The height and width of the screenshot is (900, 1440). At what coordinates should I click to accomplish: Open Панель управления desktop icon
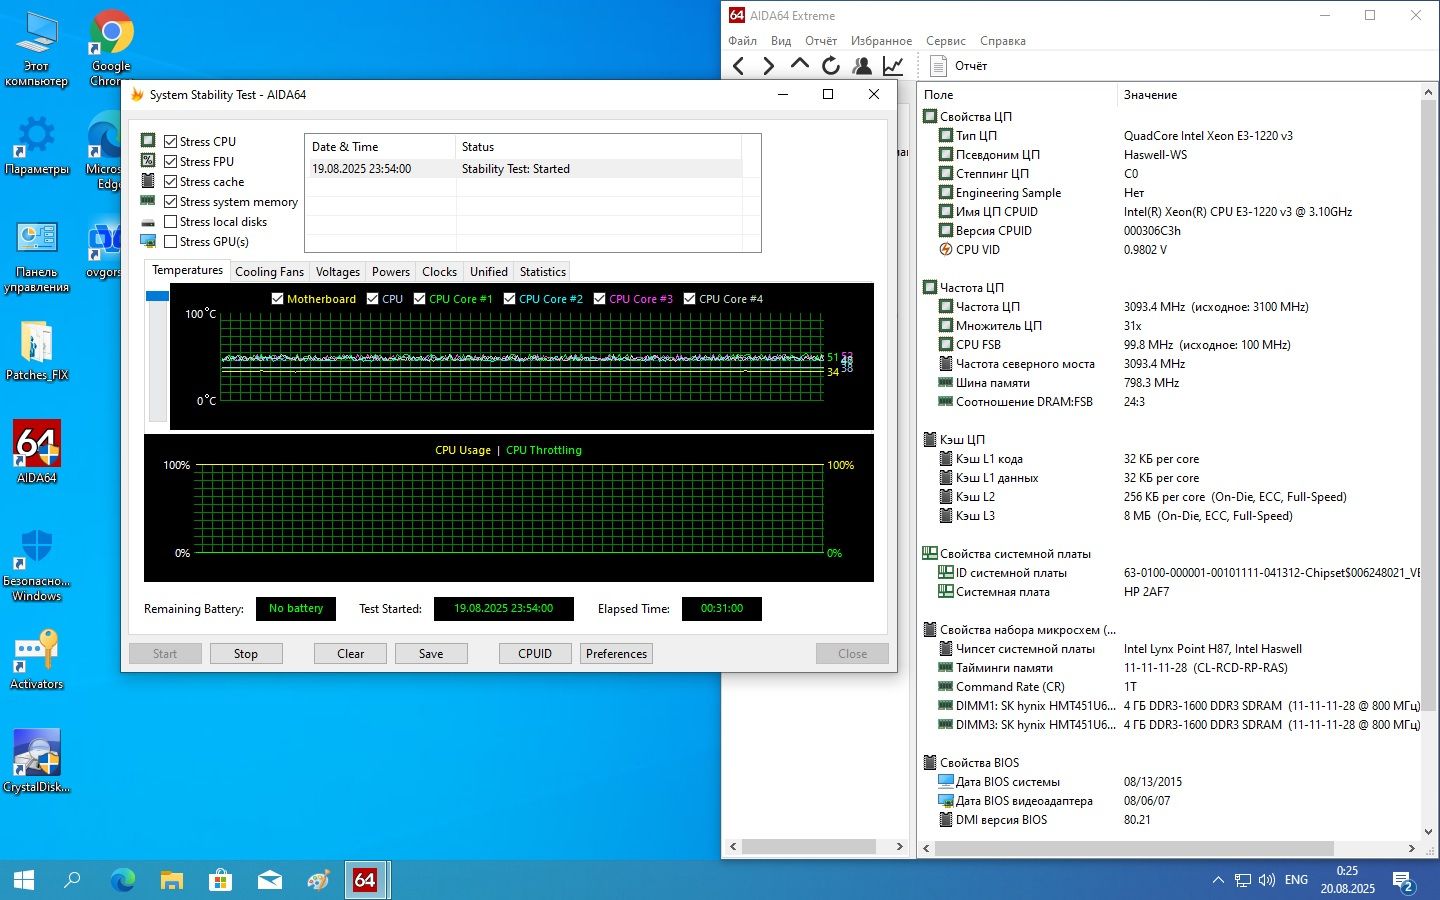coord(37,257)
